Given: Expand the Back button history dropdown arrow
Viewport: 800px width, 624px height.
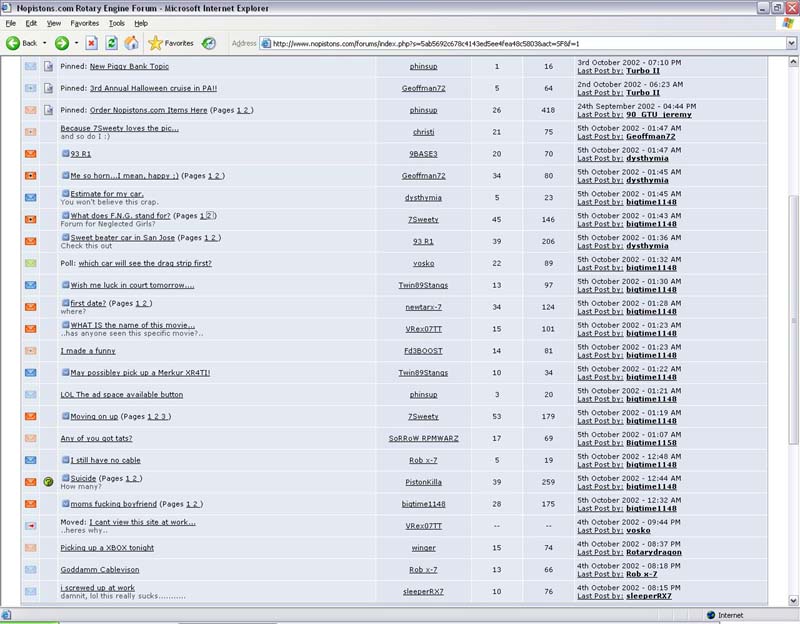Looking at the screenshot, I should coord(45,43).
